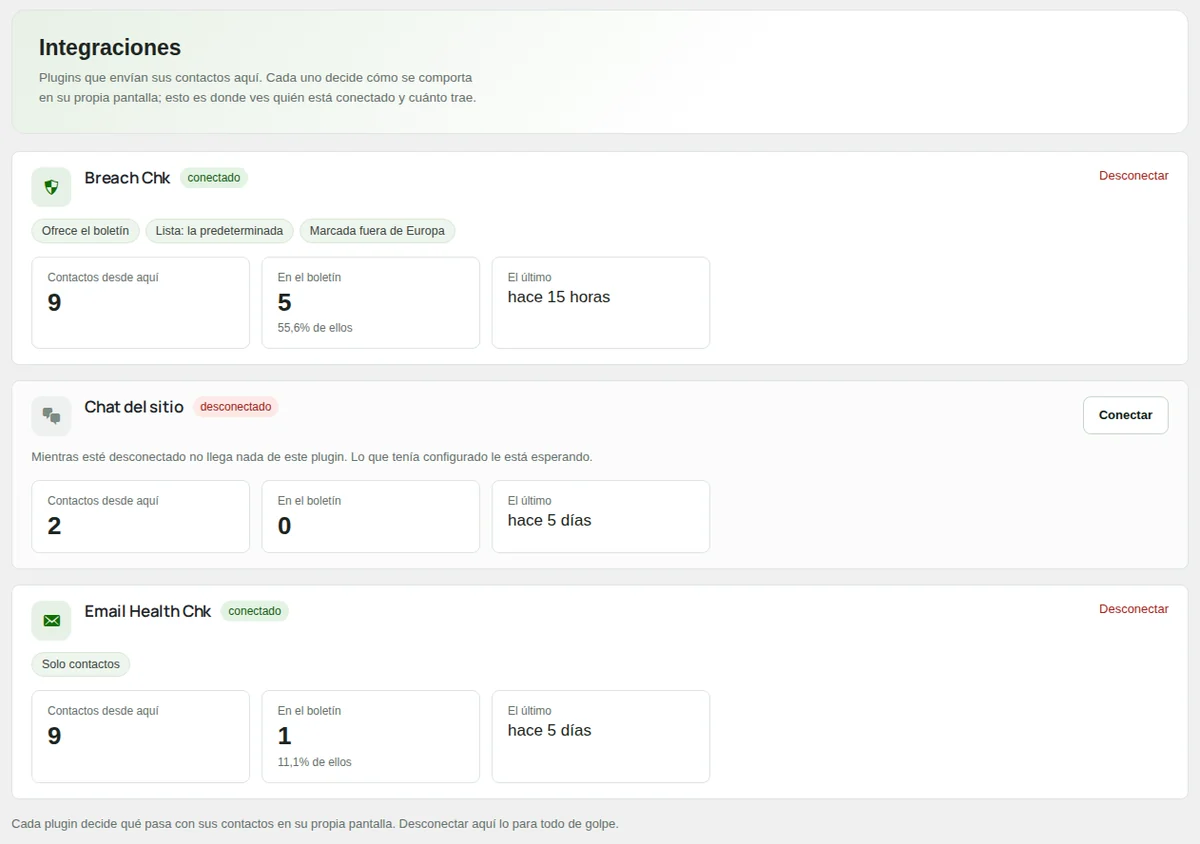Click the 'hace 15 horas' last-contact card
This screenshot has height=844, width=1200.
[601, 303]
